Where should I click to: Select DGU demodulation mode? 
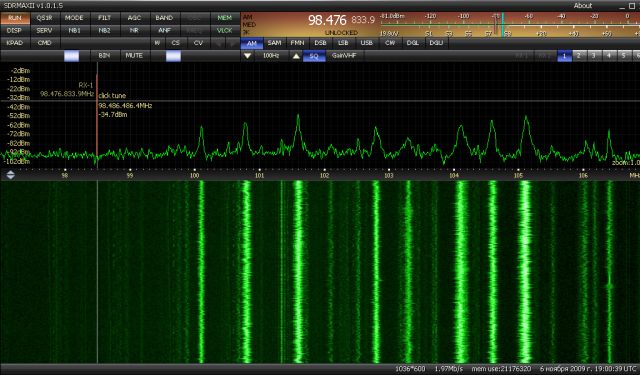pos(436,43)
